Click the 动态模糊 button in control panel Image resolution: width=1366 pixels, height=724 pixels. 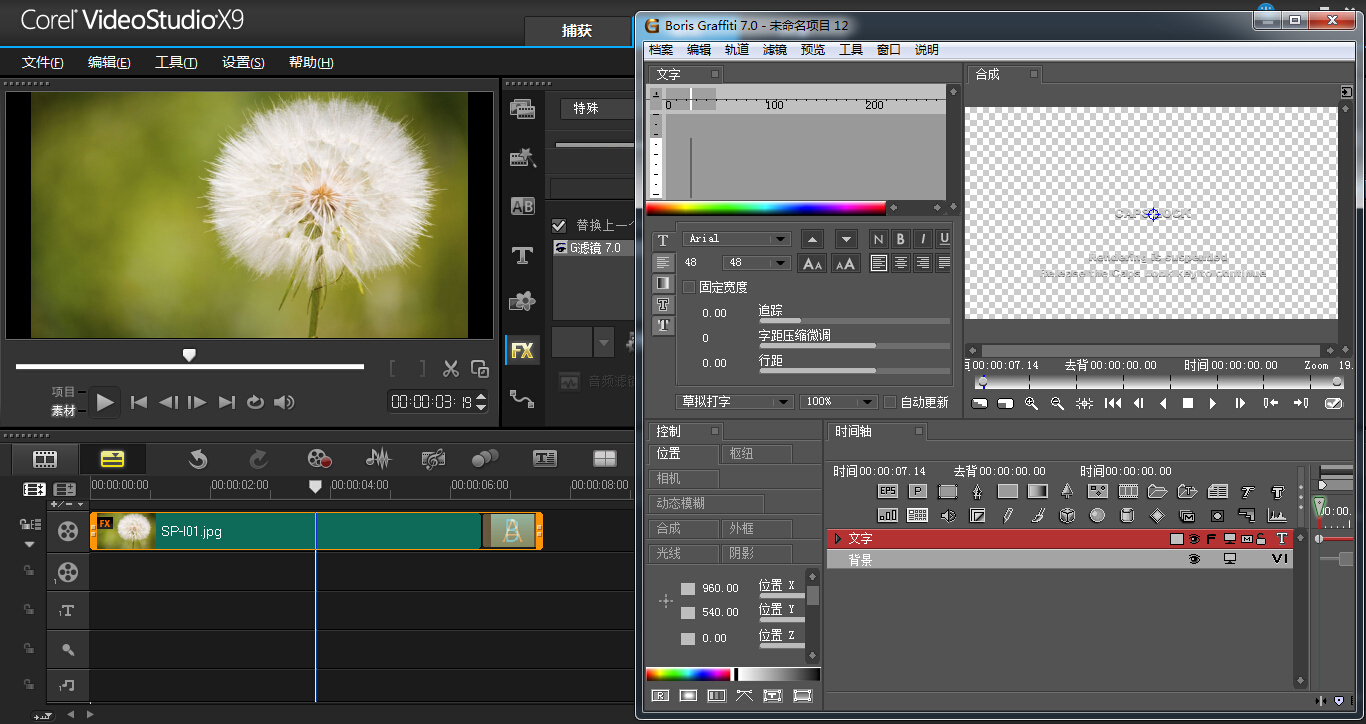[706, 504]
